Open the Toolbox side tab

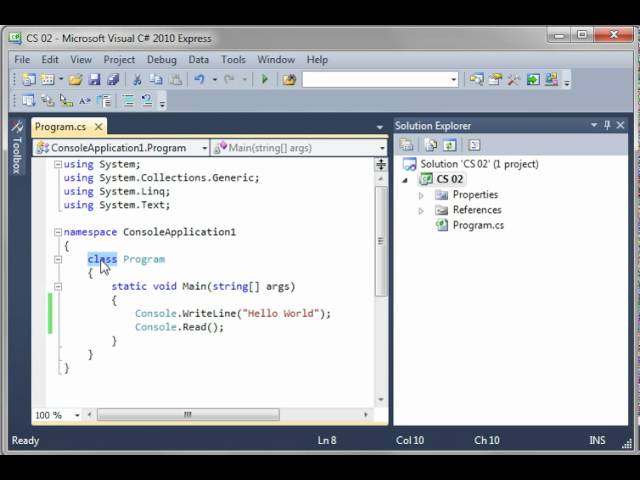(16, 148)
